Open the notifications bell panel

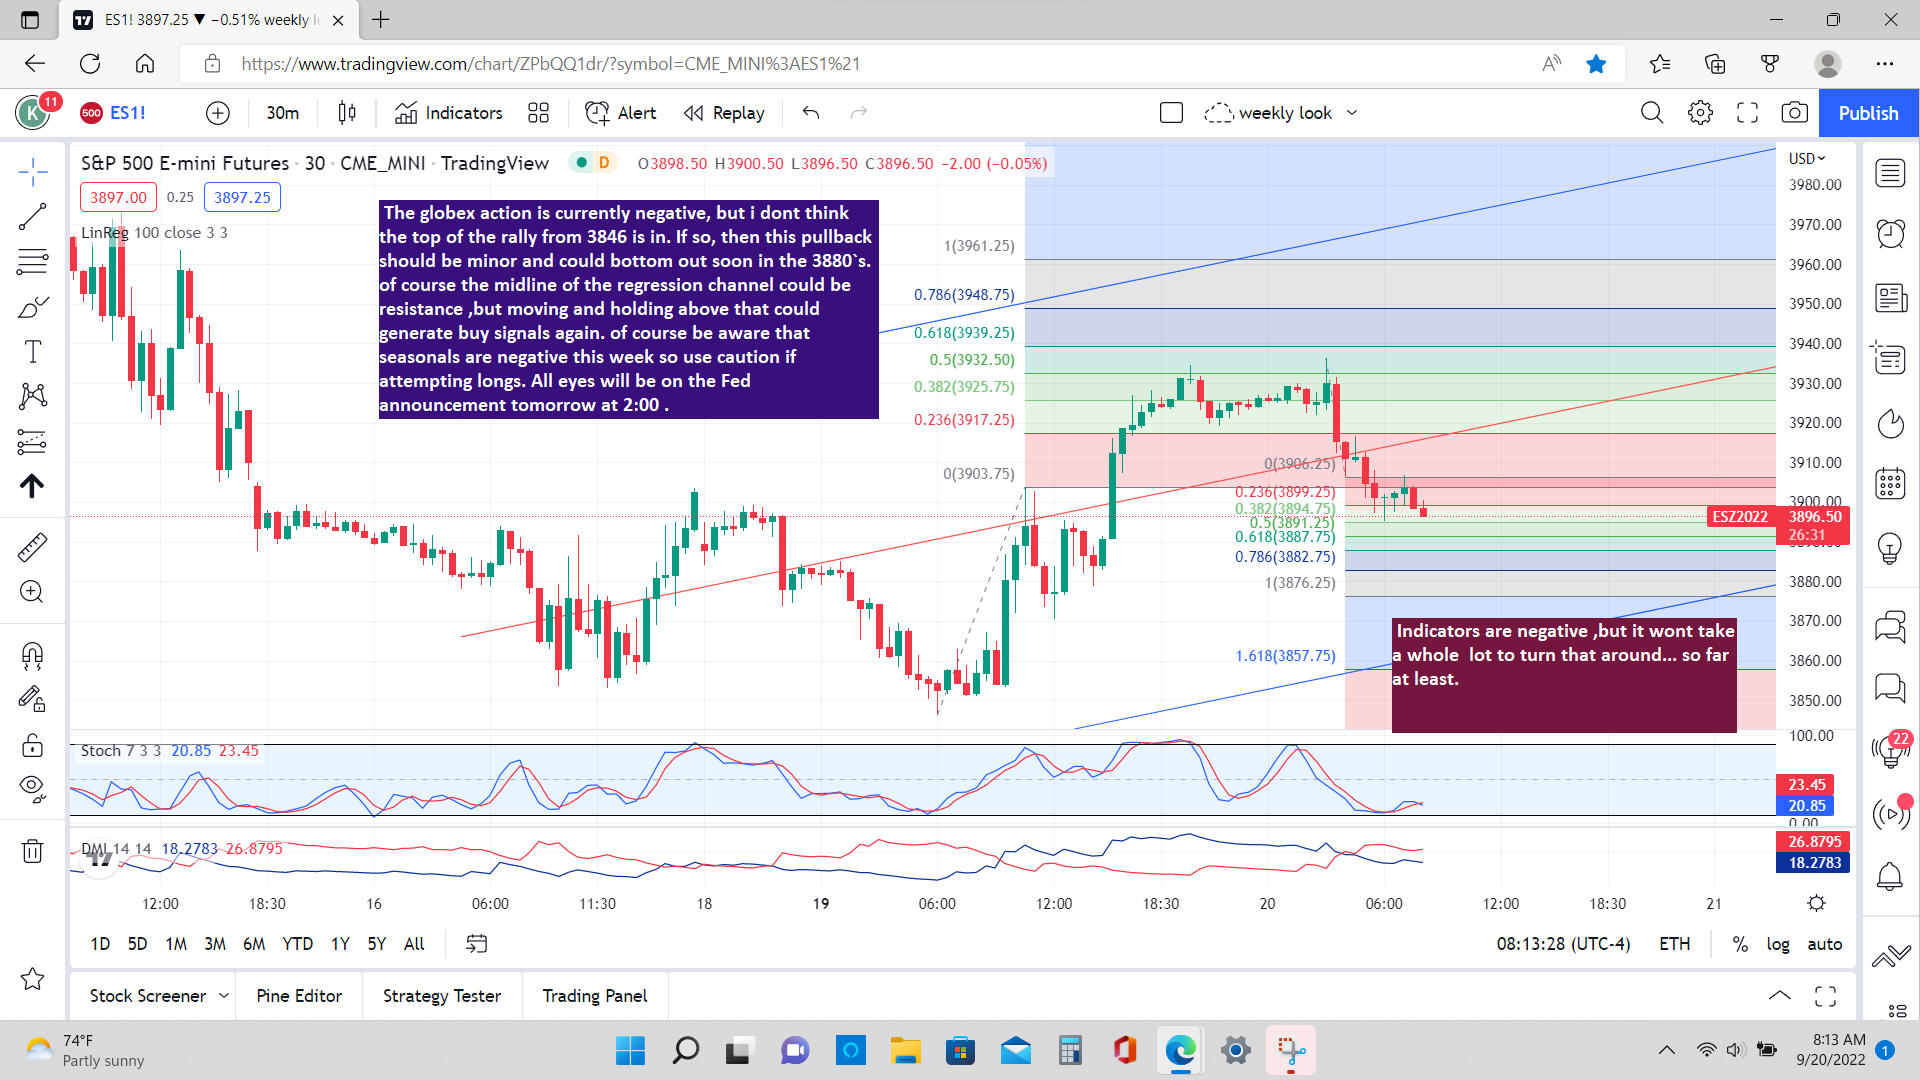[1890, 877]
